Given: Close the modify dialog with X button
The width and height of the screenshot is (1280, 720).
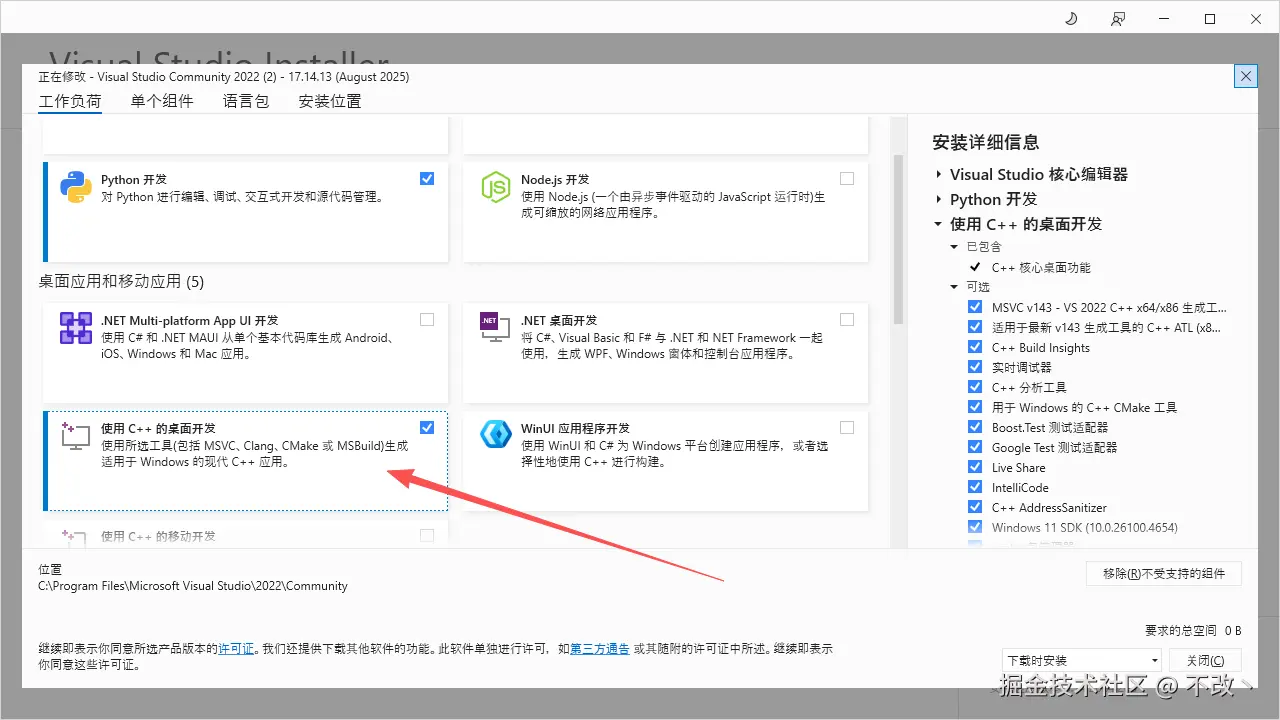Looking at the screenshot, I should pos(1246,76).
